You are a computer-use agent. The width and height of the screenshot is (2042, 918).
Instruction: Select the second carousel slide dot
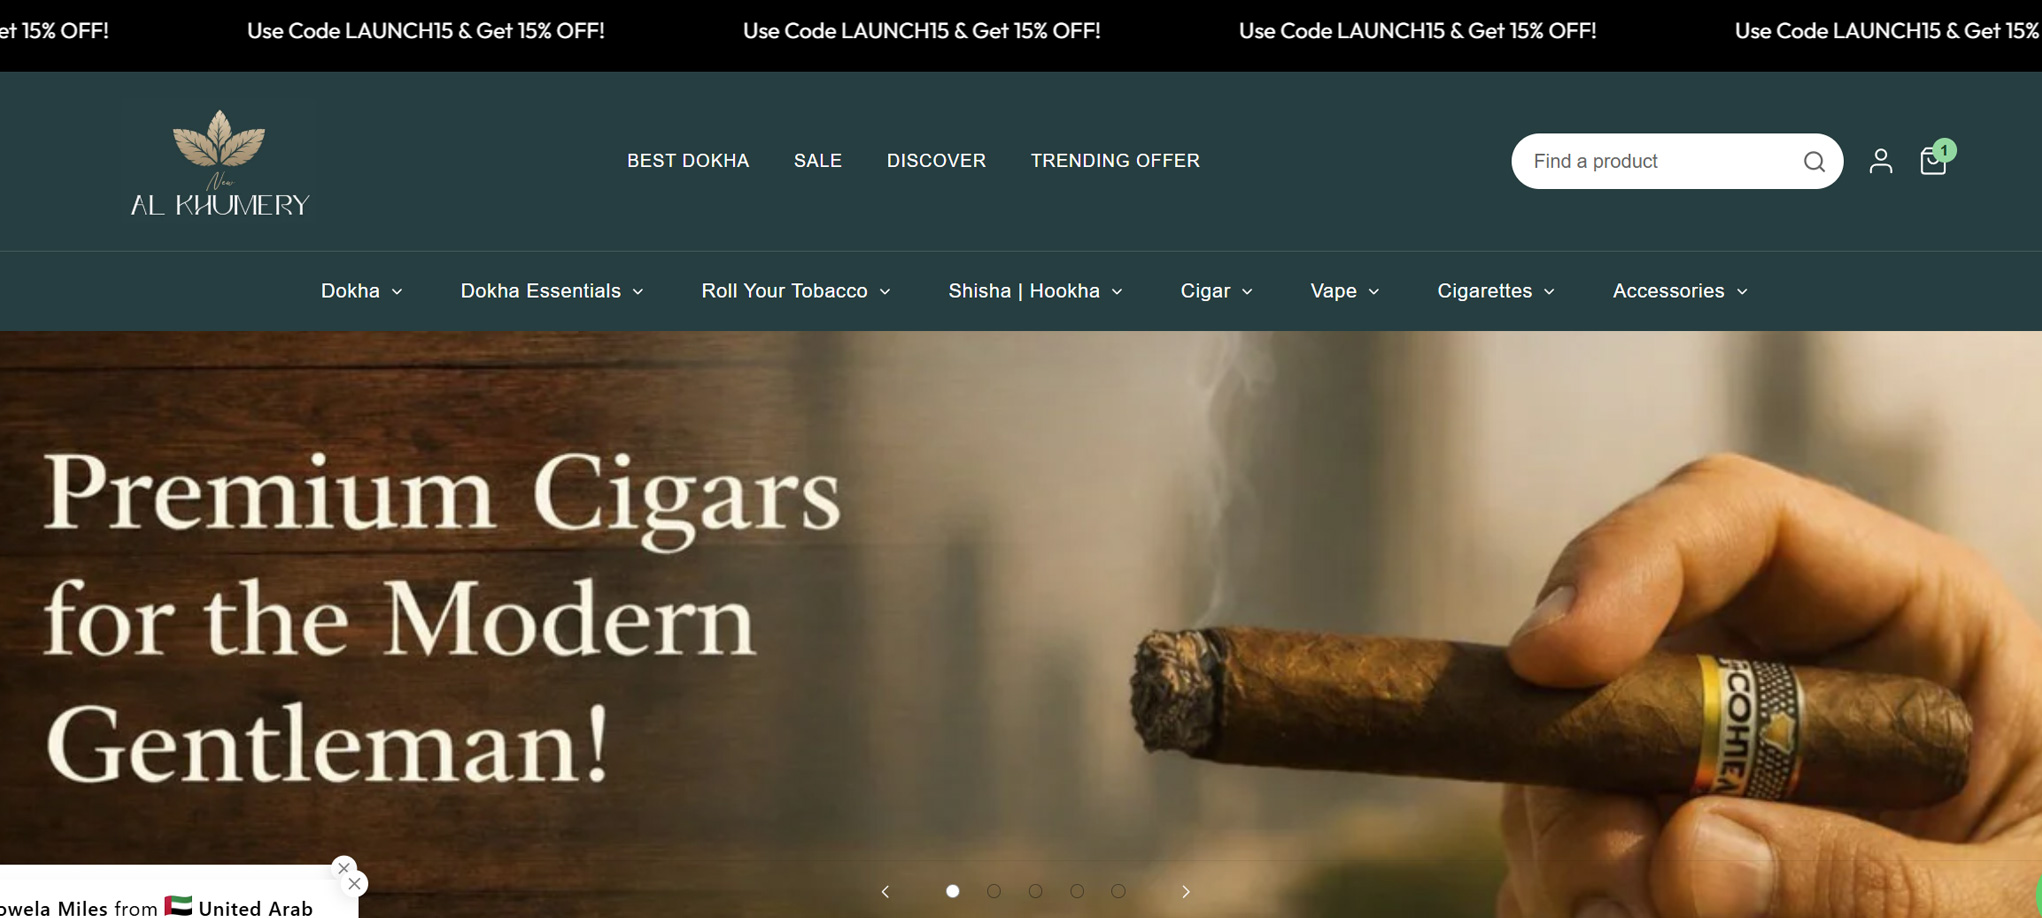click(x=994, y=891)
